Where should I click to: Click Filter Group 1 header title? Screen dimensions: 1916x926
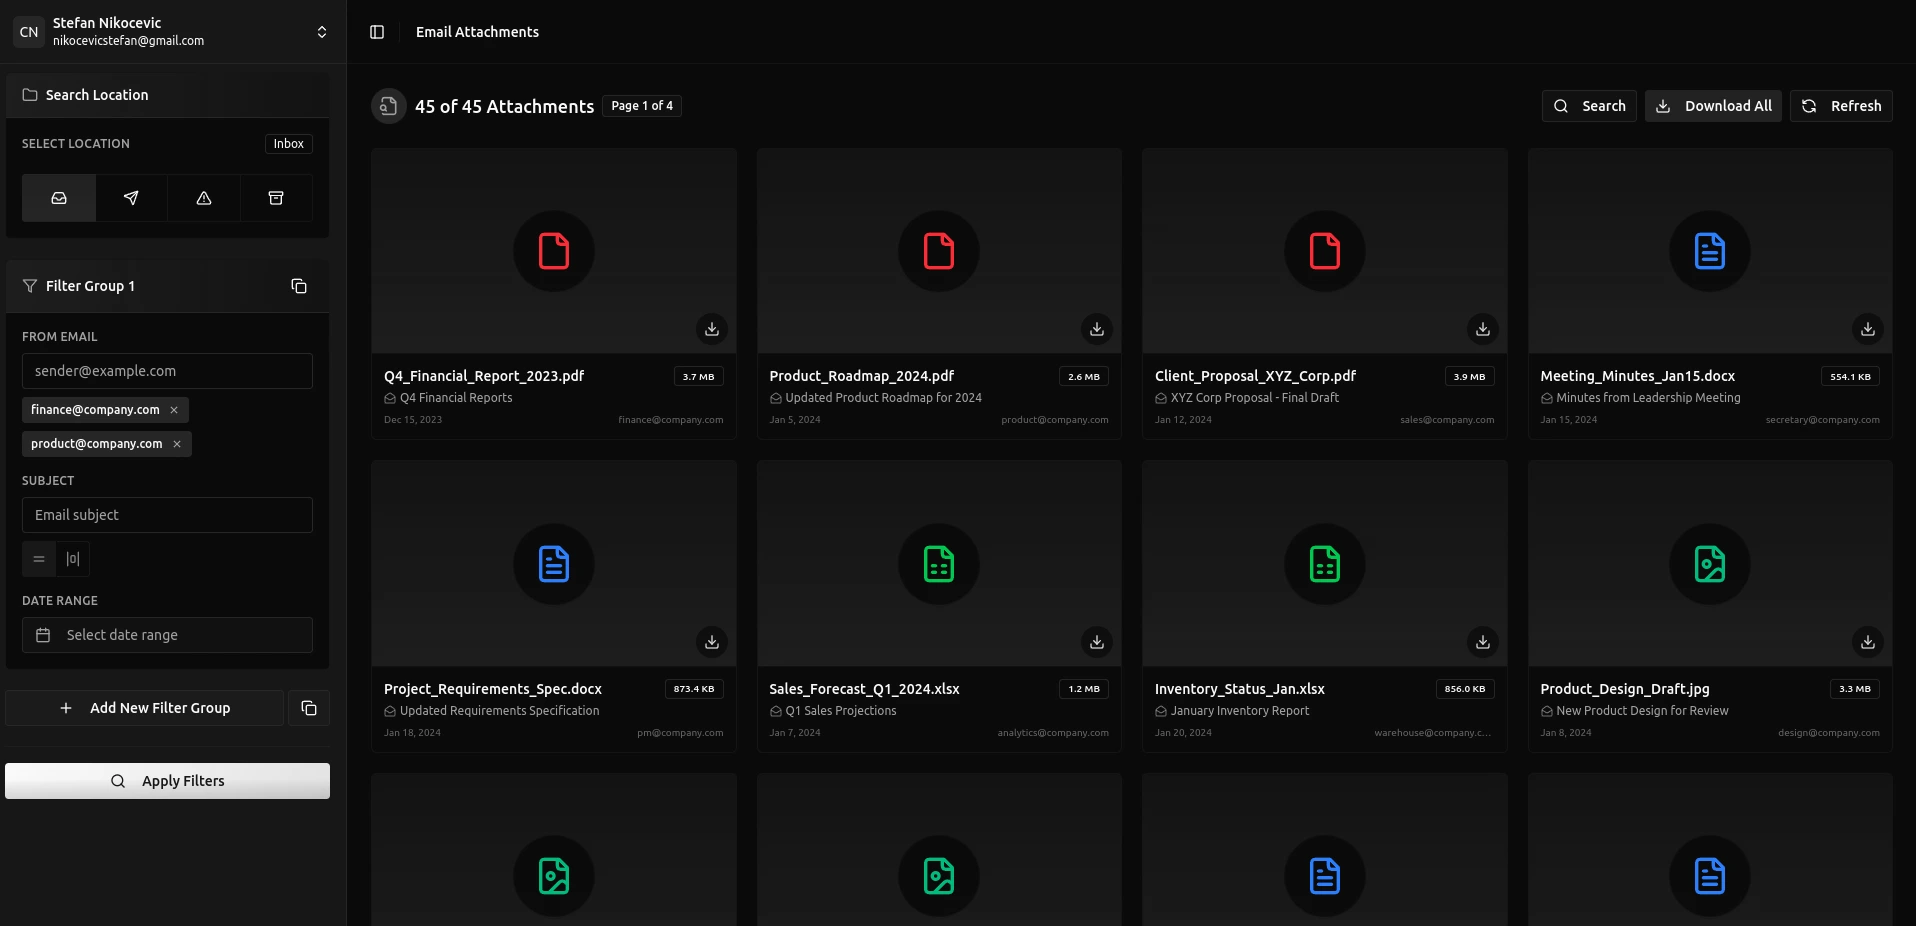tap(90, 286)
